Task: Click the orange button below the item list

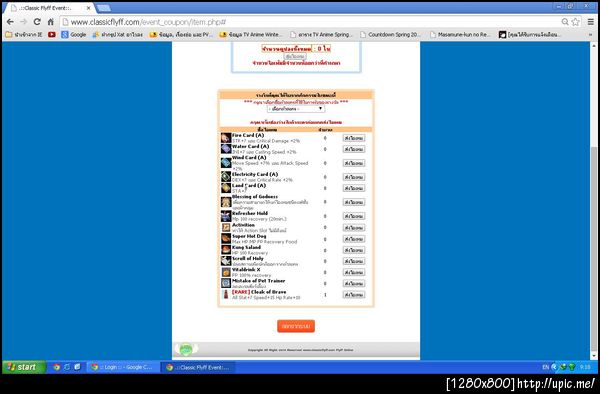Action: click(x=296, y=326)
